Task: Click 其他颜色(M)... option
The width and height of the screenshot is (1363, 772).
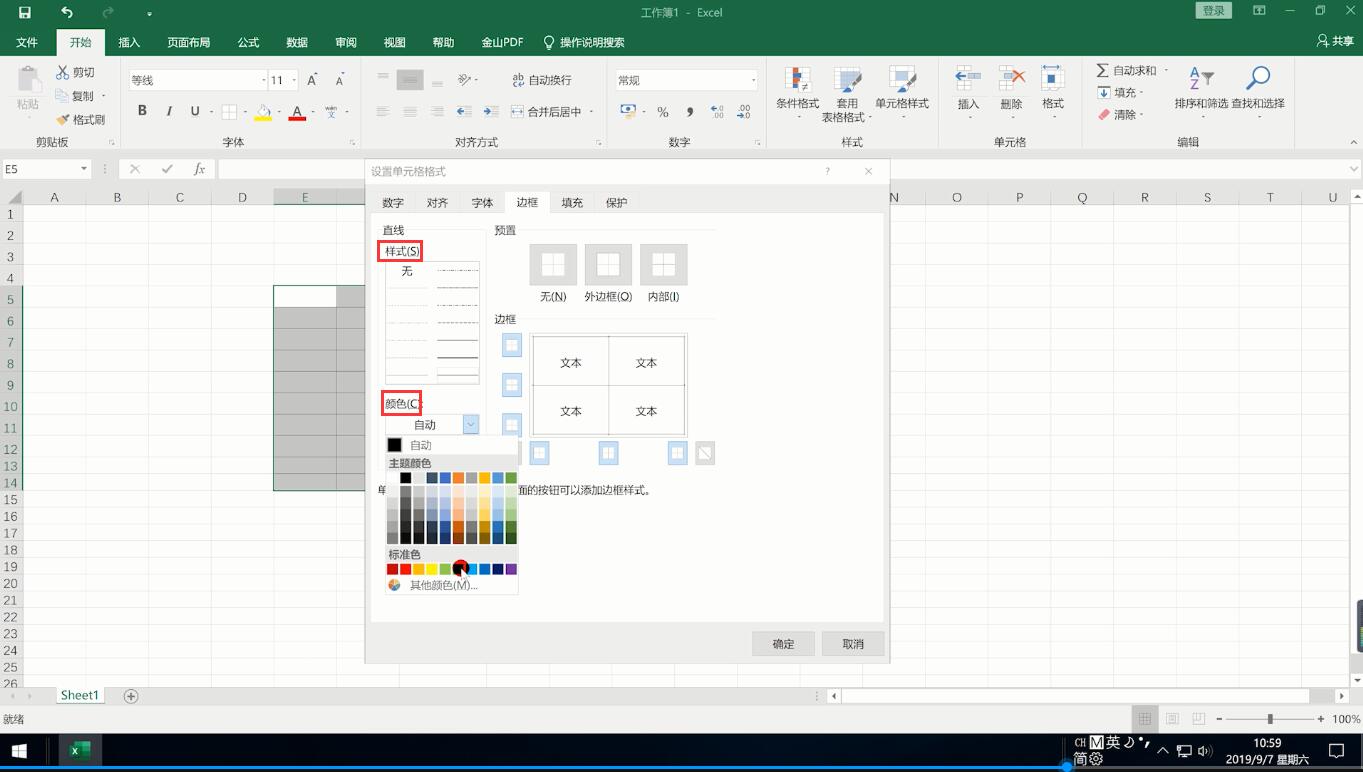Action: pos(443,585)
